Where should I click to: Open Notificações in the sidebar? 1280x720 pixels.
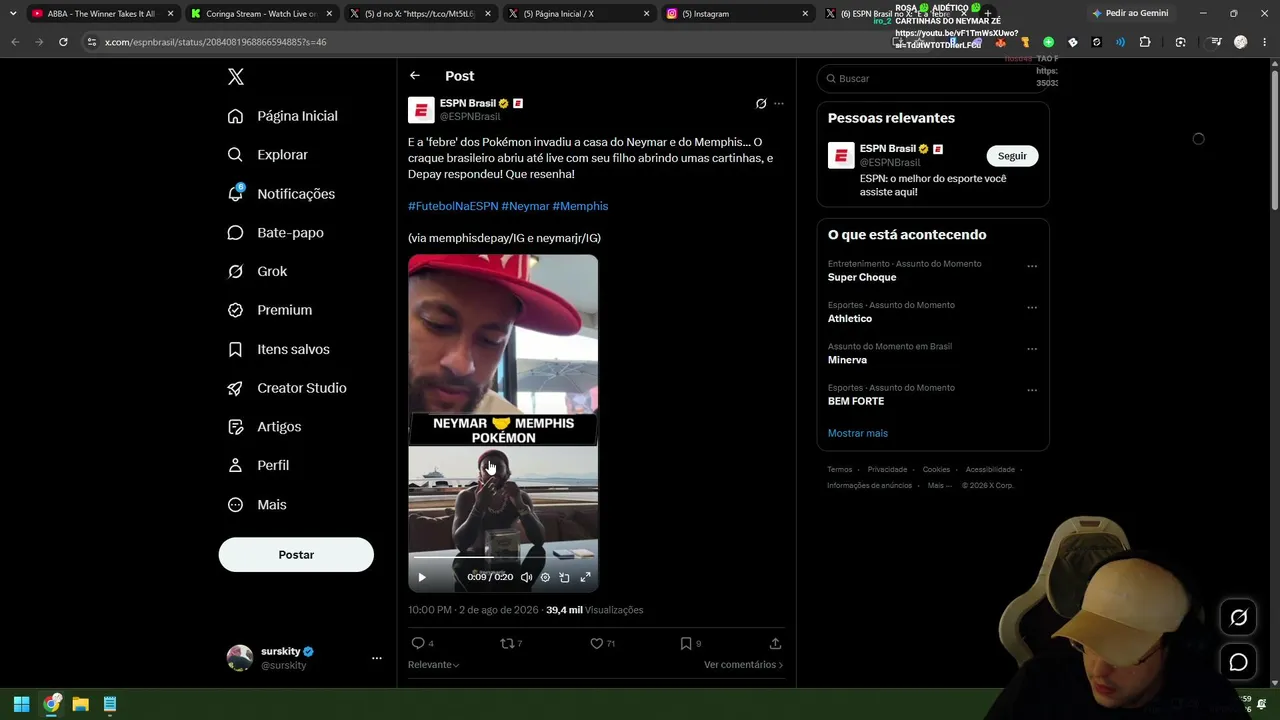[x=281, y=194]
